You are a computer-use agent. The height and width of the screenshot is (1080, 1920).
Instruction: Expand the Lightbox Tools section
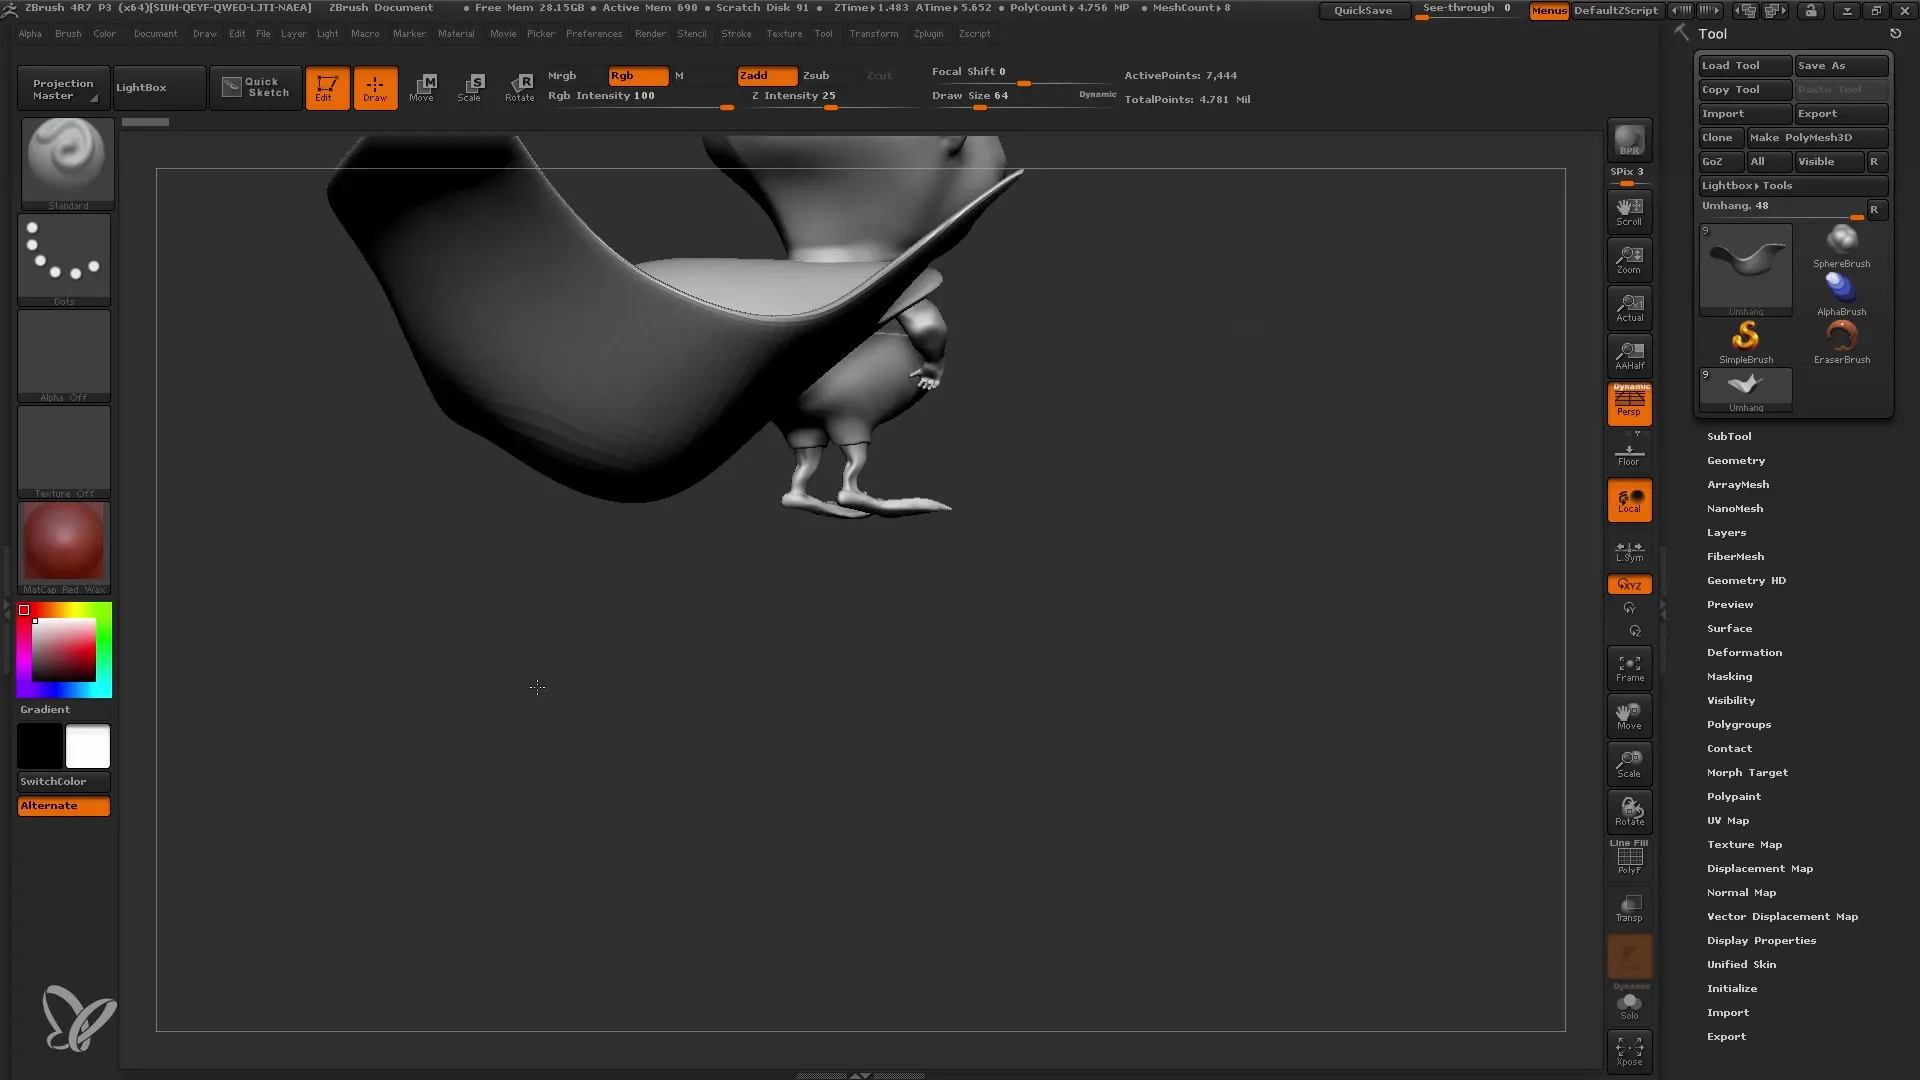click(x=1793, y=186)
